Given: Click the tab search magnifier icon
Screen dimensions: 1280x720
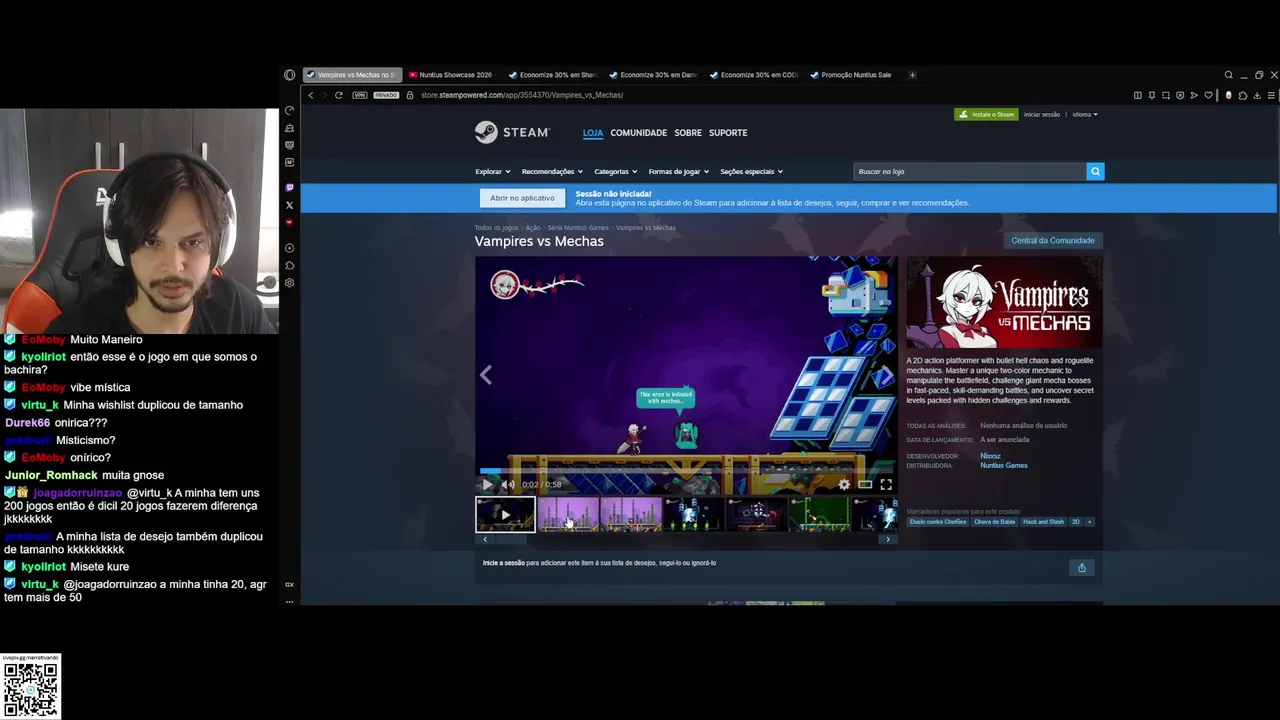Looking at the screenshot, I should 1228,75.
